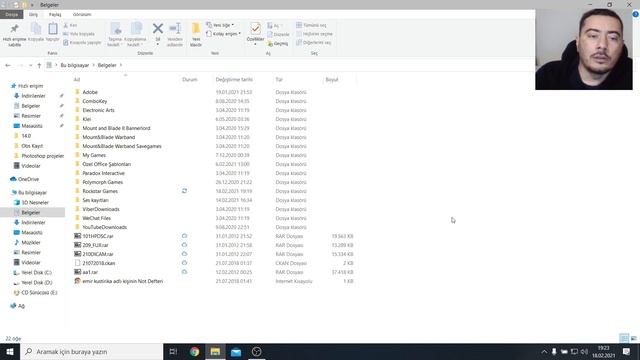
Task: Open the Dosya tab
Action: [x=11, y=14]
